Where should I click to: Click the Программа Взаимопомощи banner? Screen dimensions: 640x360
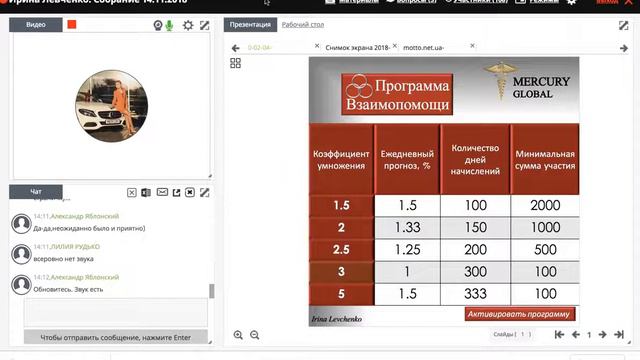pos(397,94)
